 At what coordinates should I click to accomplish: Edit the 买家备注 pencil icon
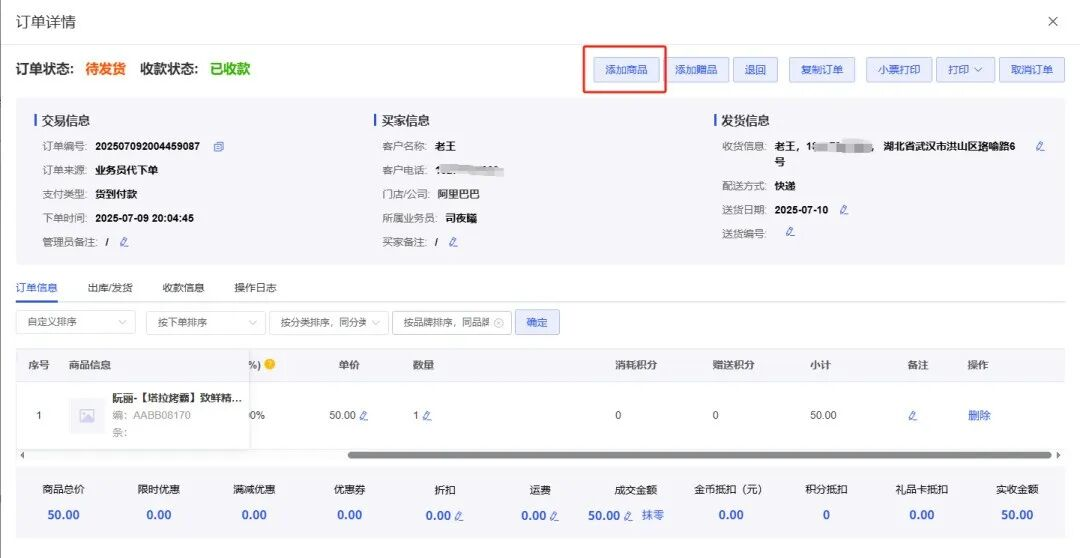[x=453, y=242]
